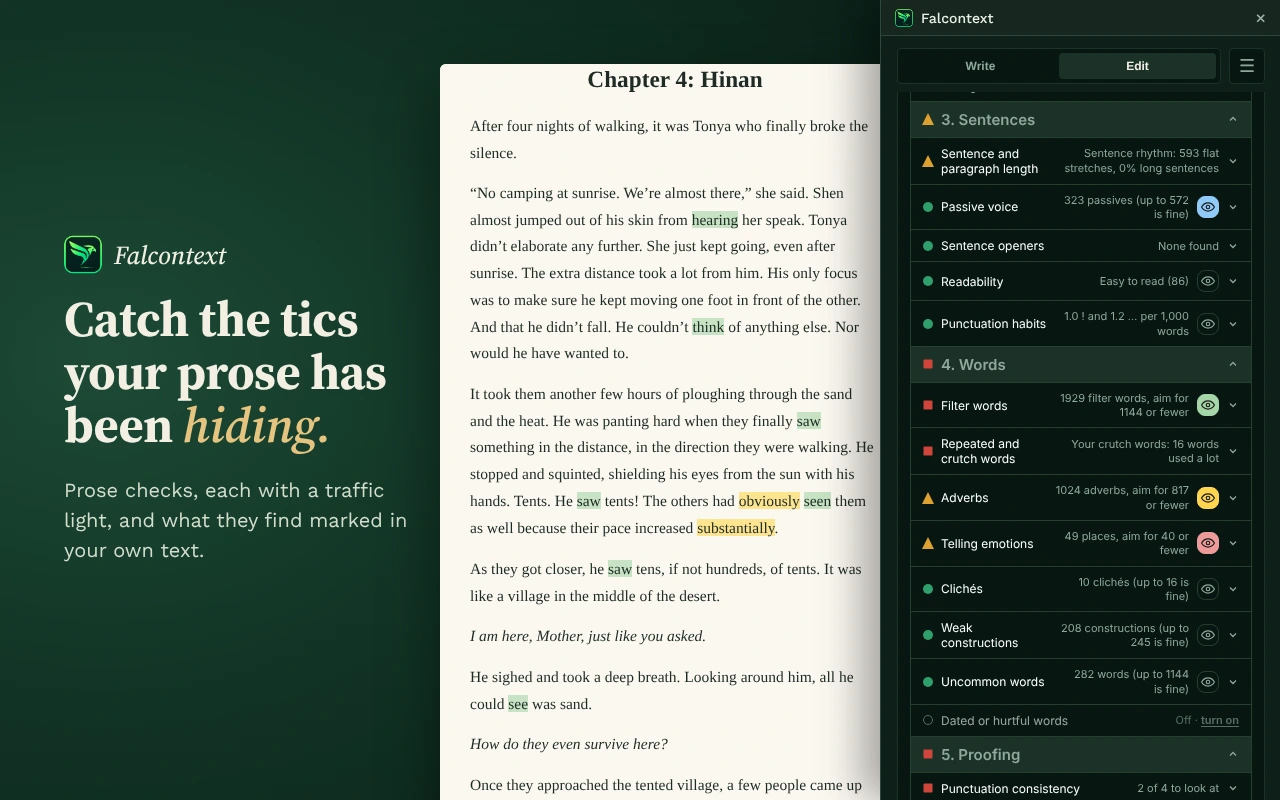
Task: Click the green dot beside Uncommon words
Action: [x=928, y=682]
